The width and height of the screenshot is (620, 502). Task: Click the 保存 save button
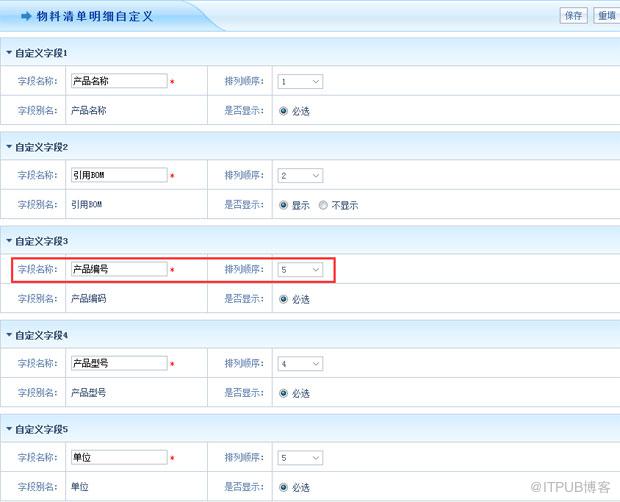[573, 16]
